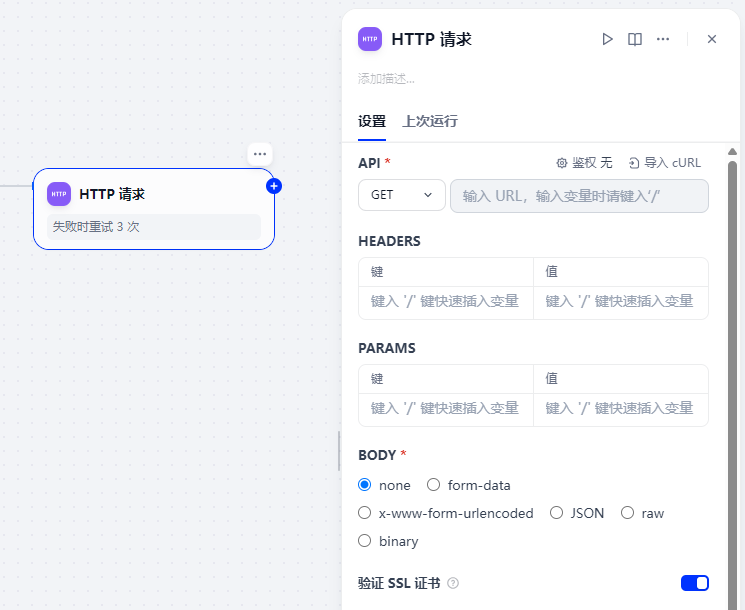The image size is (745, 610).
Task: Select form-data body type
Action: click(433, 485)
